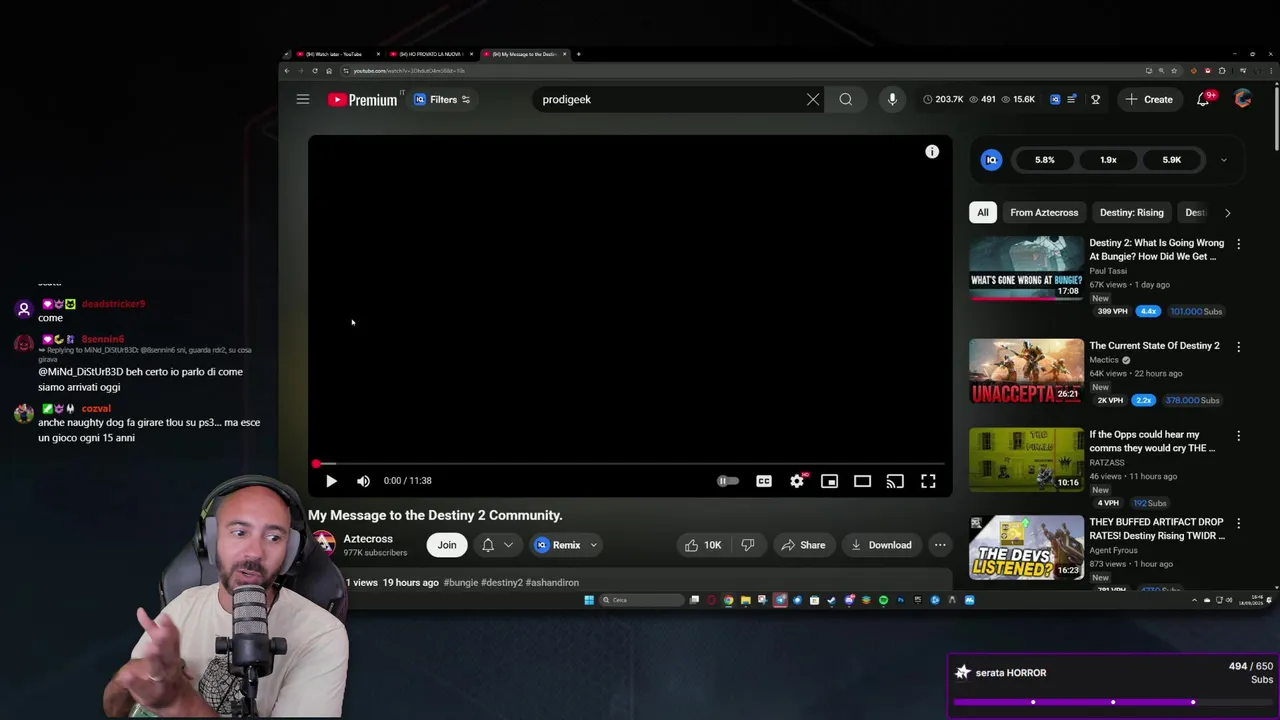Open options for RATZASS video
Viewport: 1280px width, 720px height.
[1238, 436]
